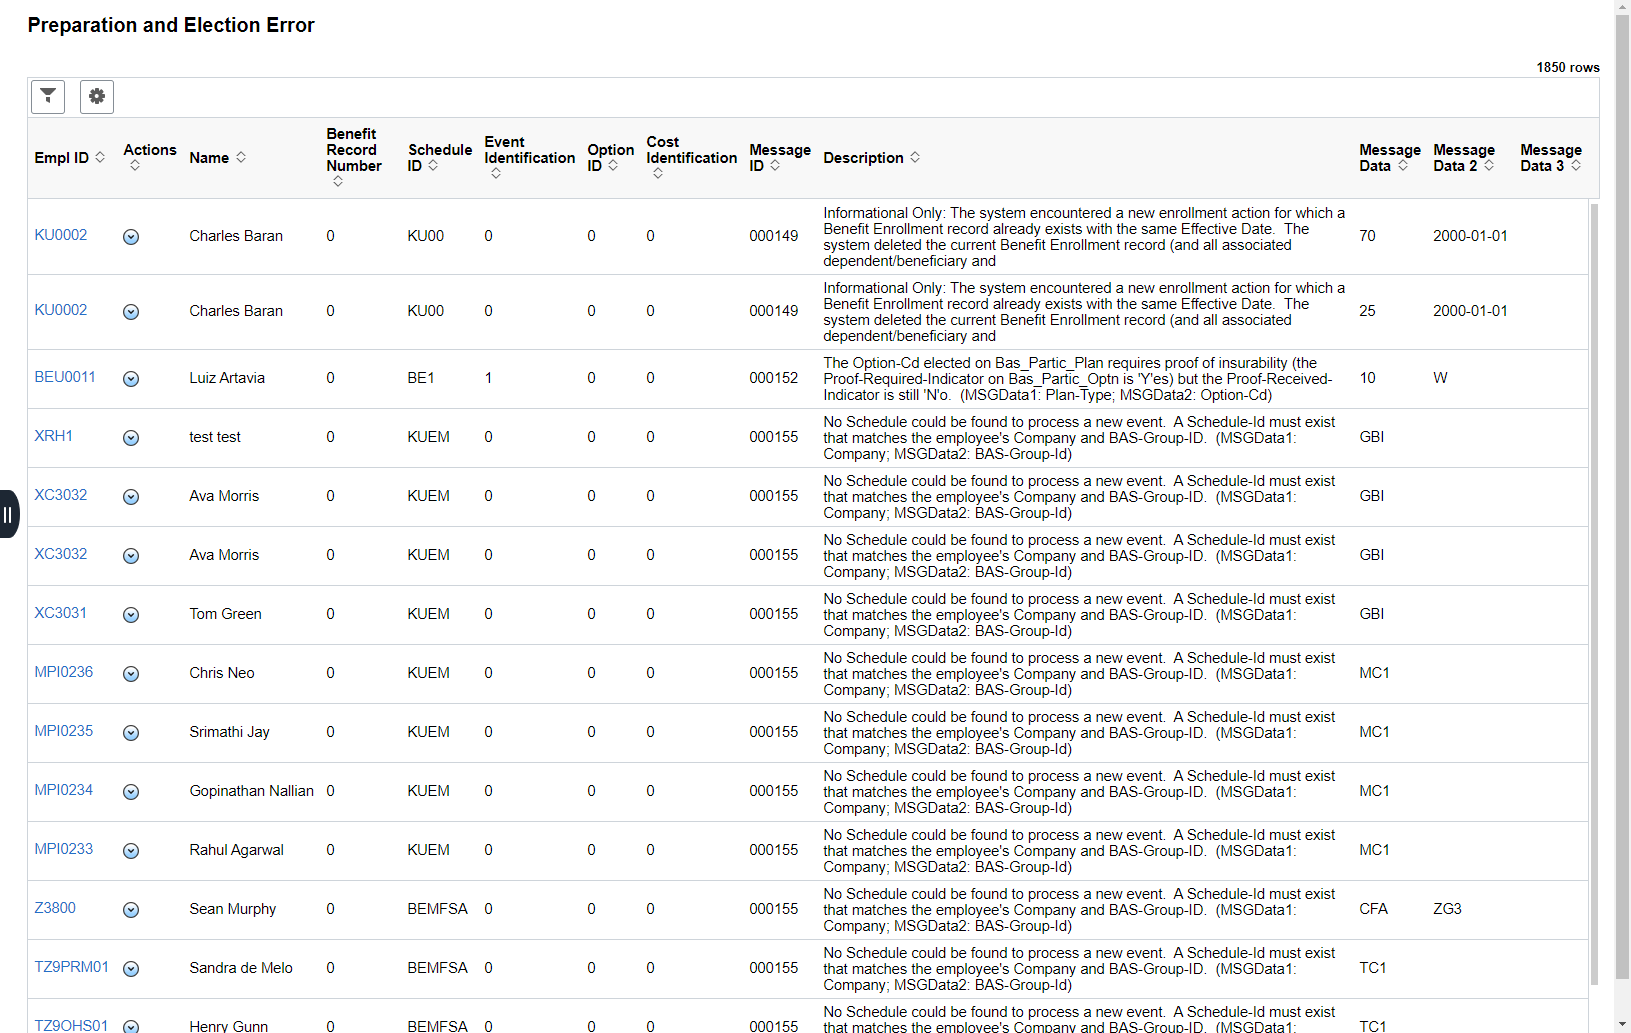Open Actions menu for test test
This screenshot has height=1033, width=1631.
(131, 438)
